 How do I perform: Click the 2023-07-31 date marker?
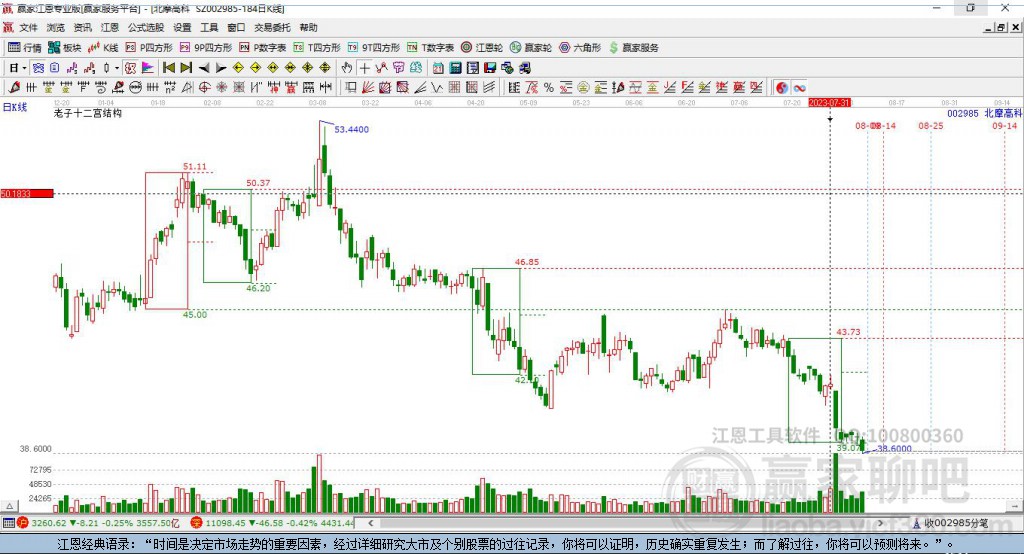click(x=829, y=103)
